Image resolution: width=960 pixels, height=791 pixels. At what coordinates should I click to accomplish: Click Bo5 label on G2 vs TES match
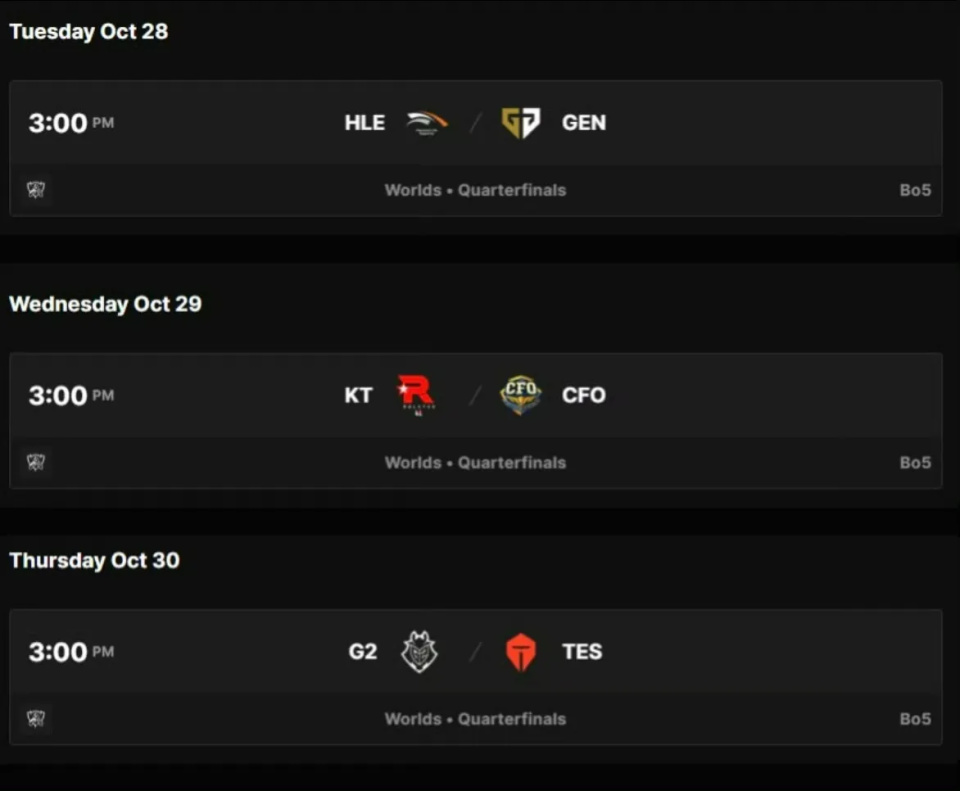click(x=915, y=719)
